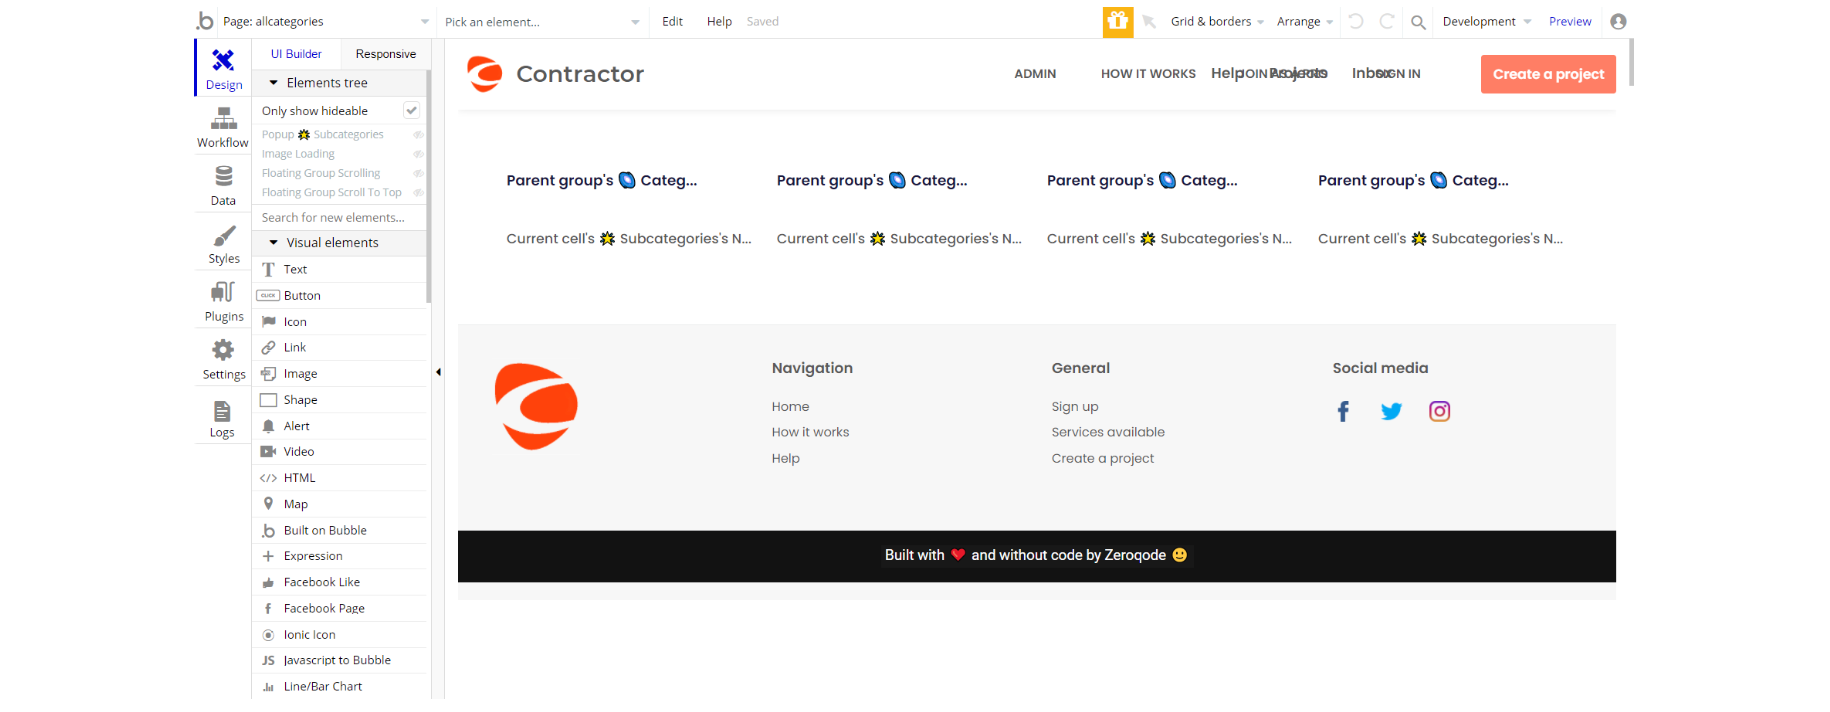Open the Page allcategories dropdown
The height and width of the screenshot is (712, 1830).
pos(326,21)
